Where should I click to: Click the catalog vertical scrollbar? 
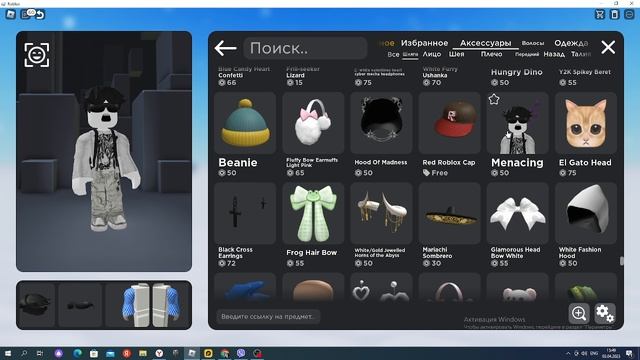[x=621, y=261]
